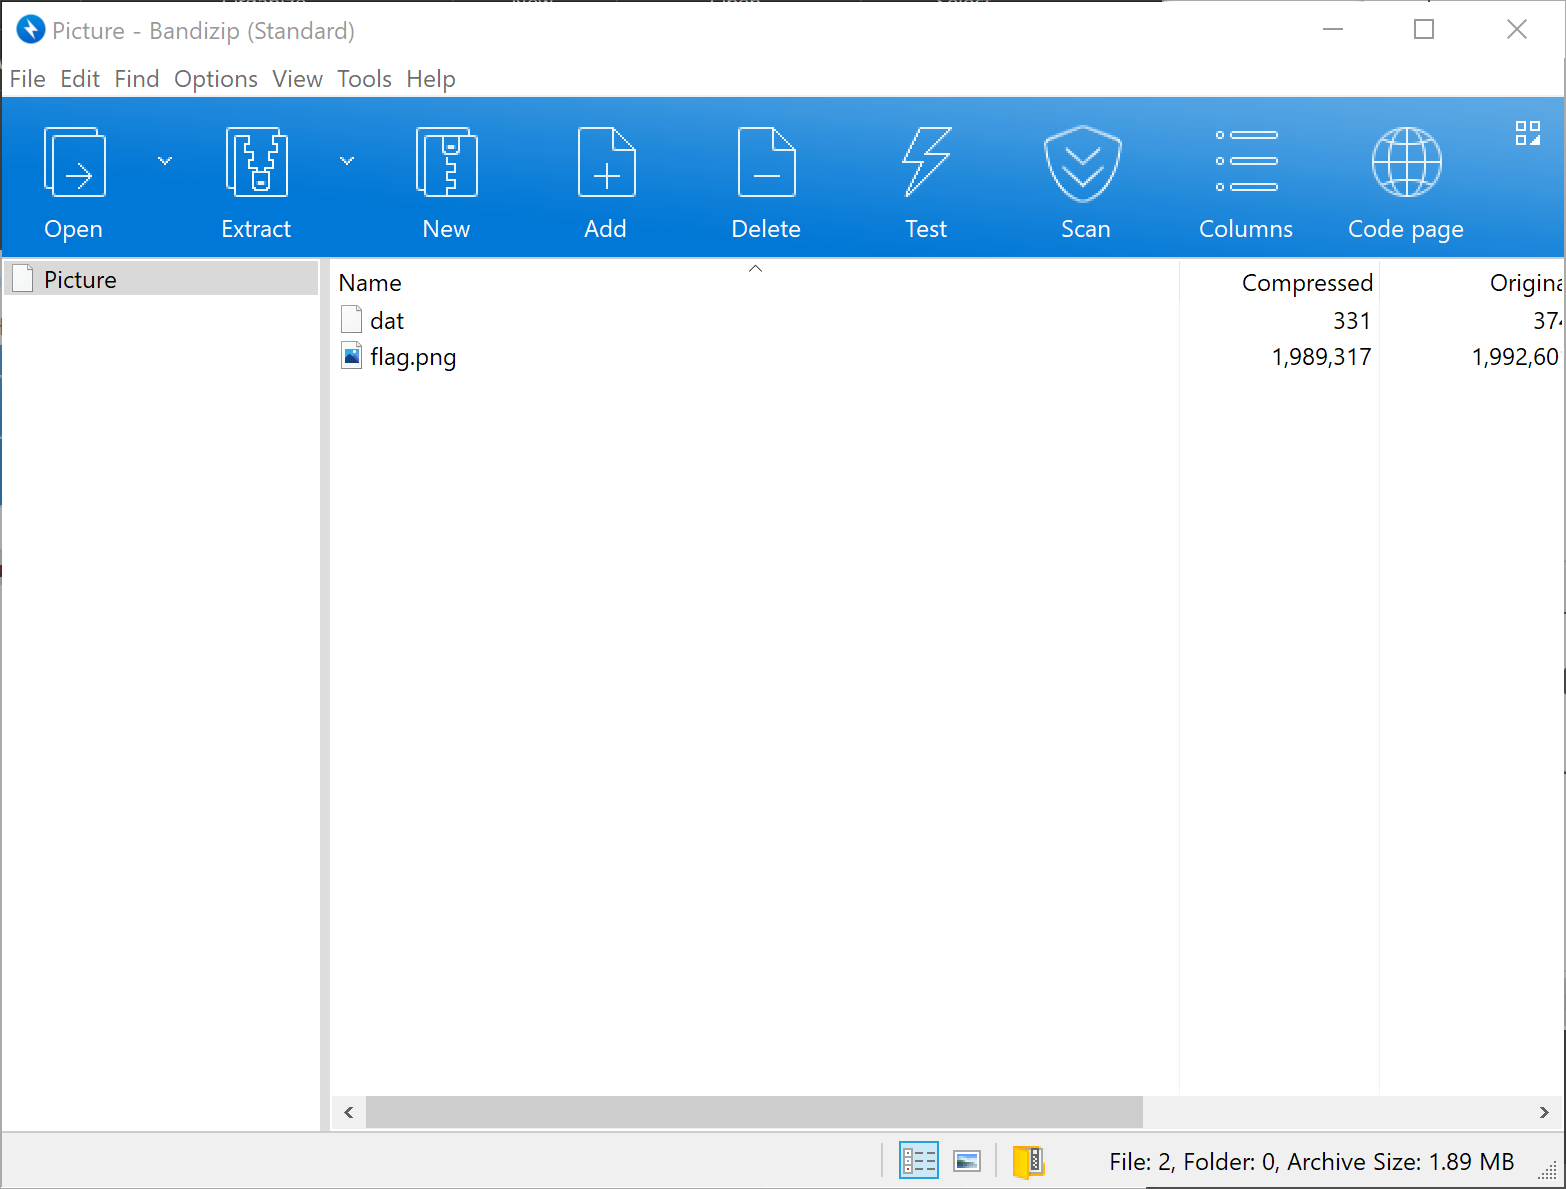Screen dimensions: 1566x1189
Task: Click the Open archive toolbar icon
Action: (74, 163)
